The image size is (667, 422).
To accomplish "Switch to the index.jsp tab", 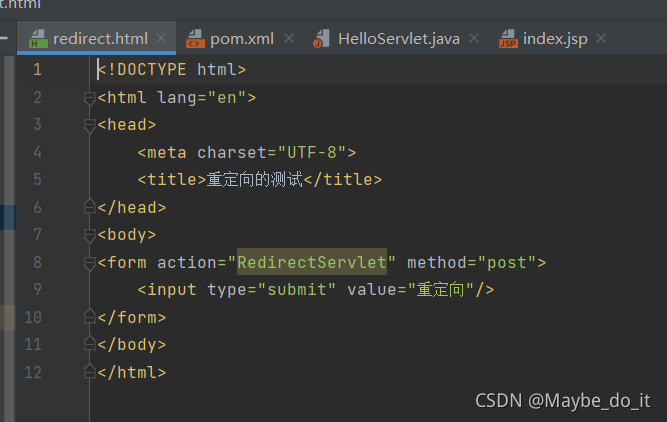I will coord(555,39).
